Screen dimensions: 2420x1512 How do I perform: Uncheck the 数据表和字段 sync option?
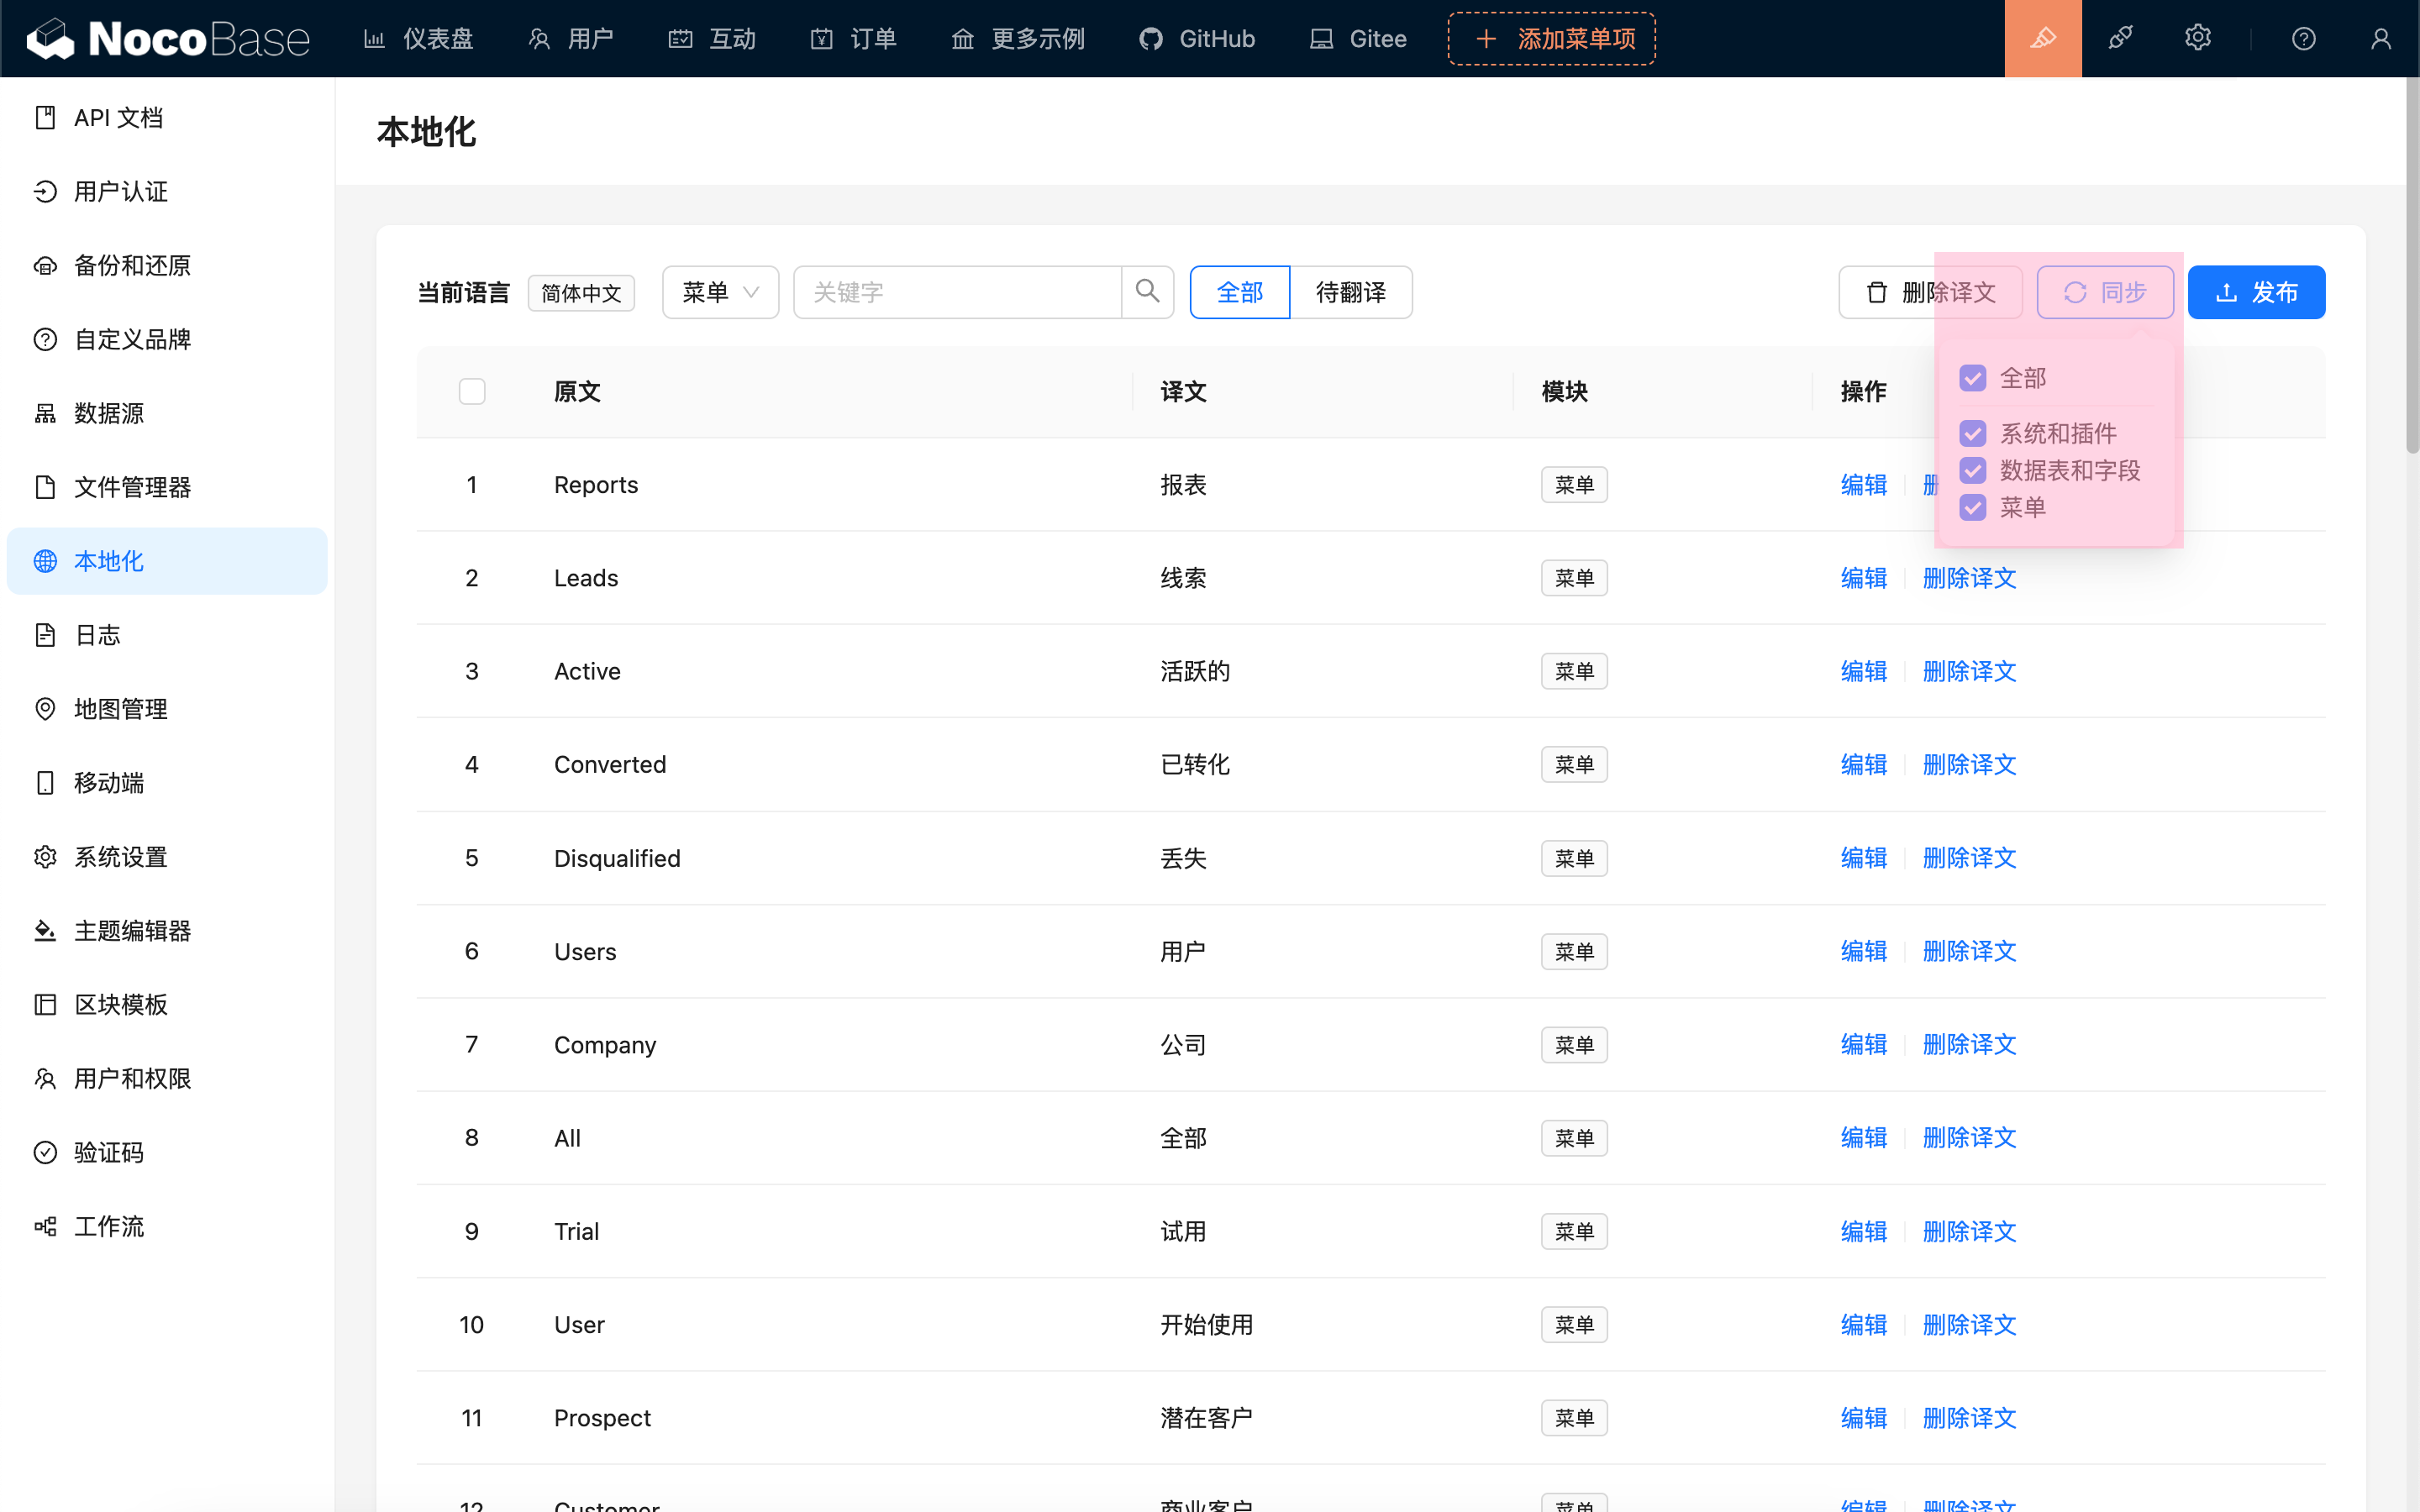[1972, 470]
